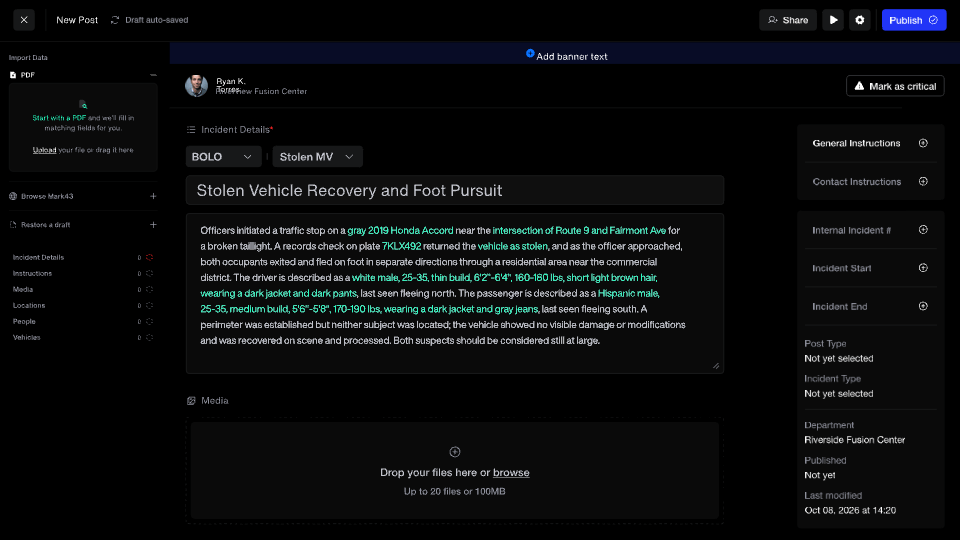Click the Incident Details list icon
Image resolution: width=960 pixels, height=540 pixels.
pos(191,130)
